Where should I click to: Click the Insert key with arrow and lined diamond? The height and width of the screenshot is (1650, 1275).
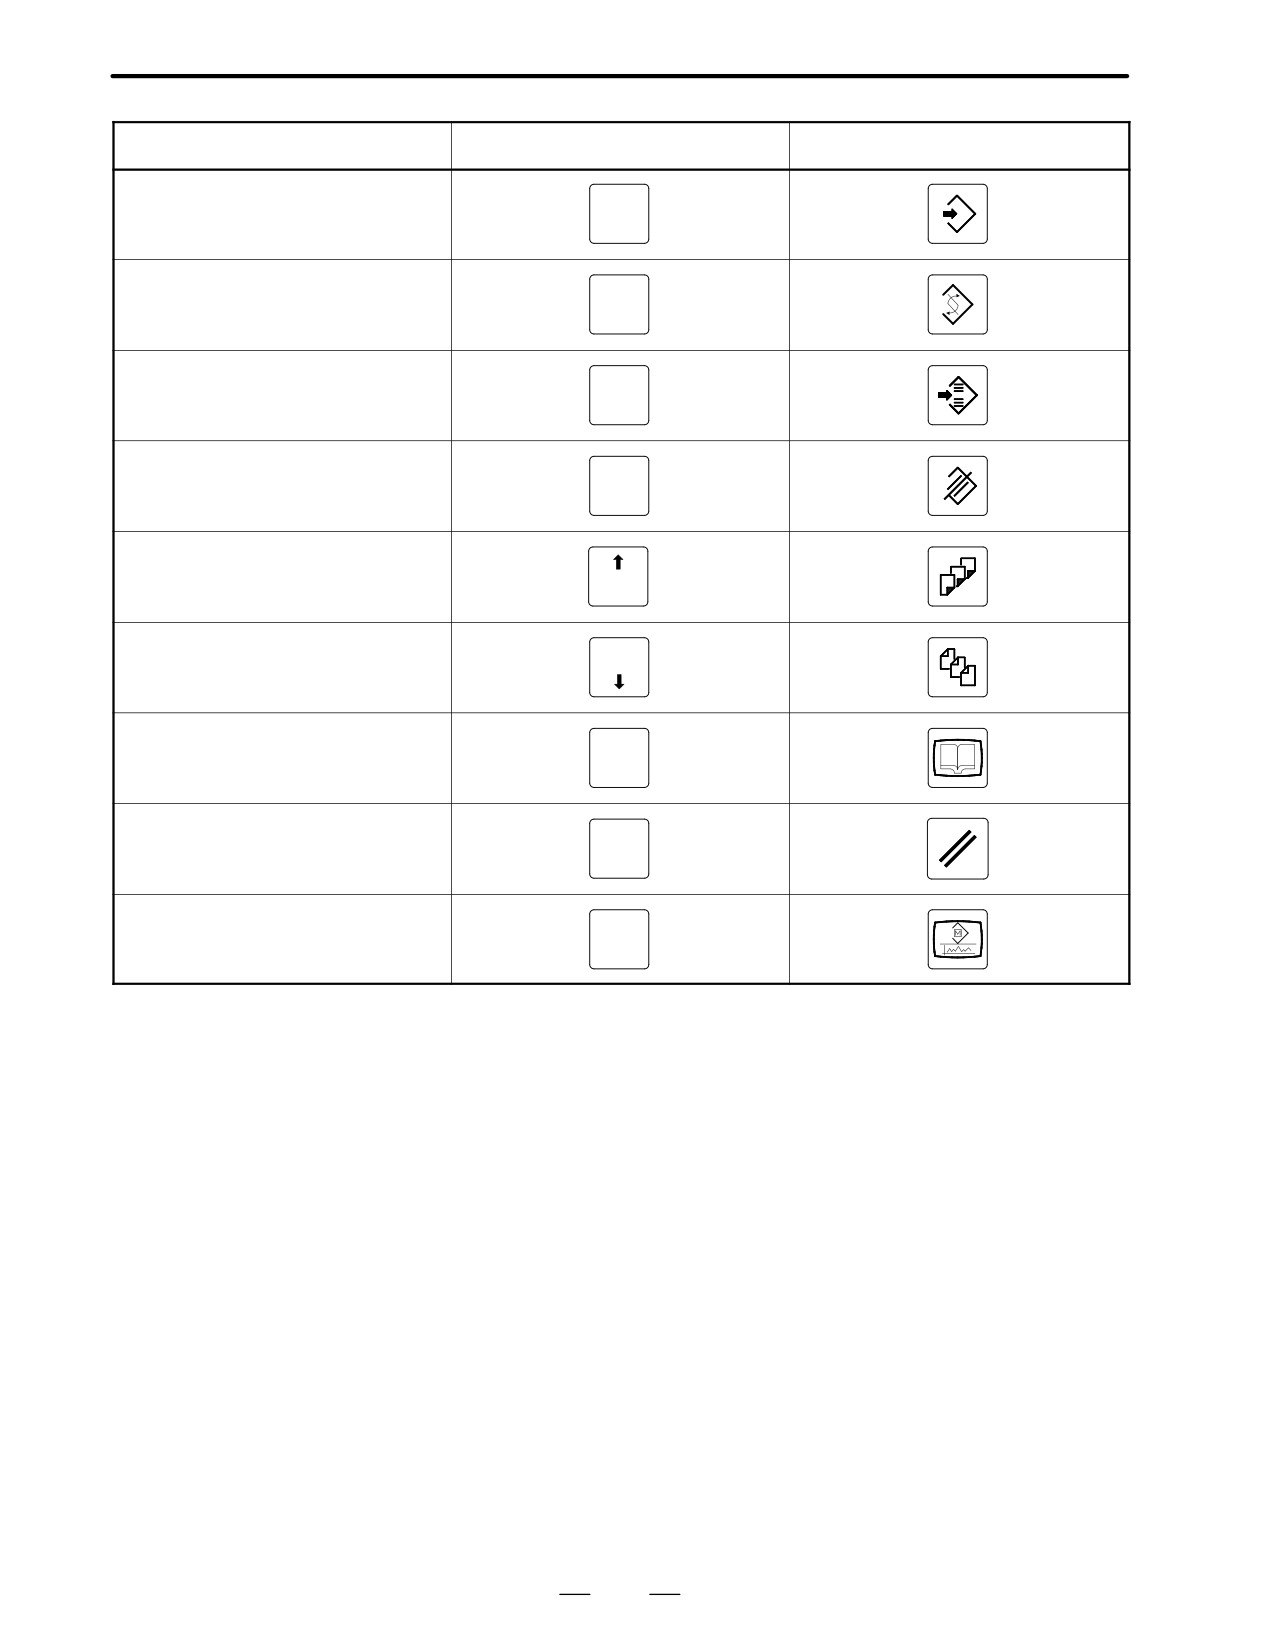click(957, 395)
